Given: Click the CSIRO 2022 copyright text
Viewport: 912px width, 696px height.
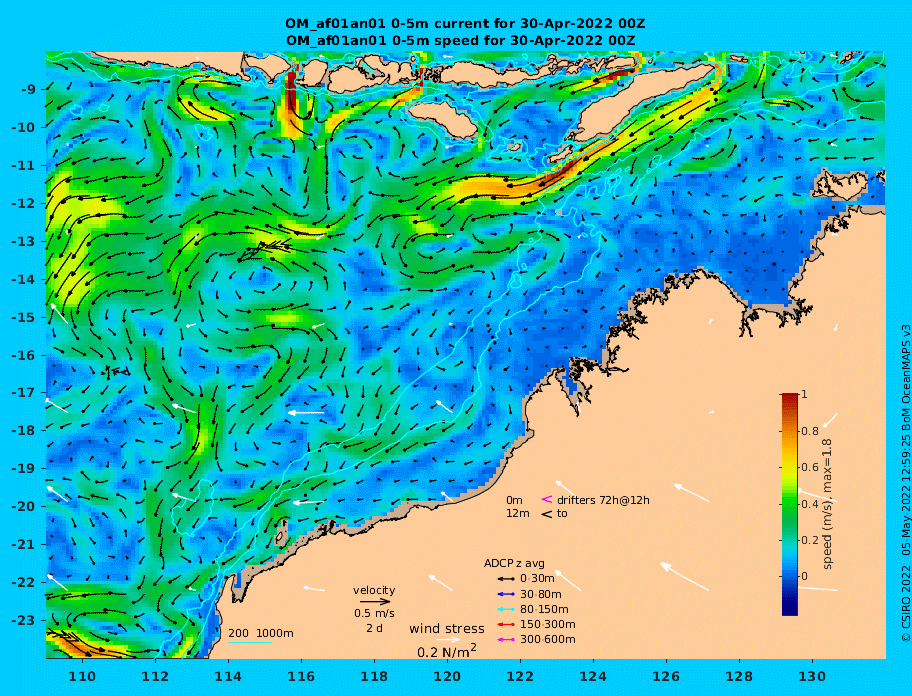Looking at the screenshot, I should click(905, 483).
